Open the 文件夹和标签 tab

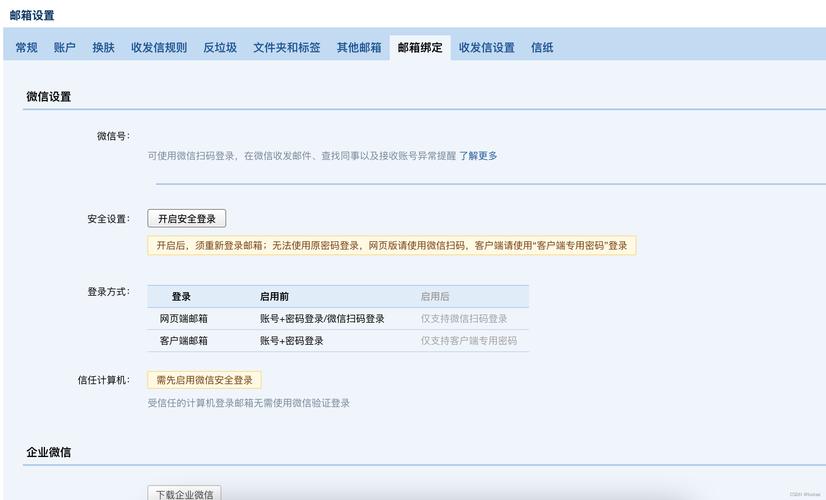287,47
